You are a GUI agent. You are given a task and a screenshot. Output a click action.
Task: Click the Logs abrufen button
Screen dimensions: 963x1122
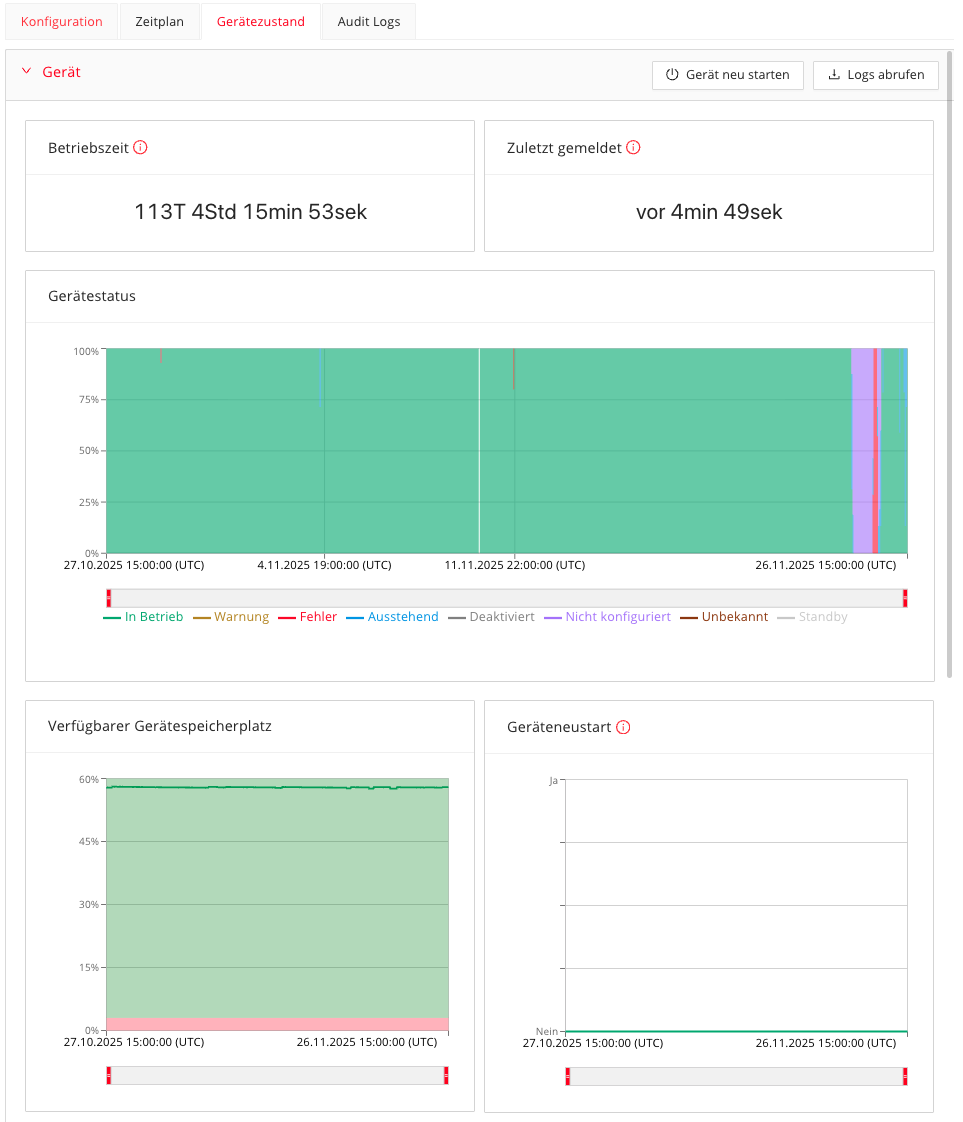(x=876, y=74)
